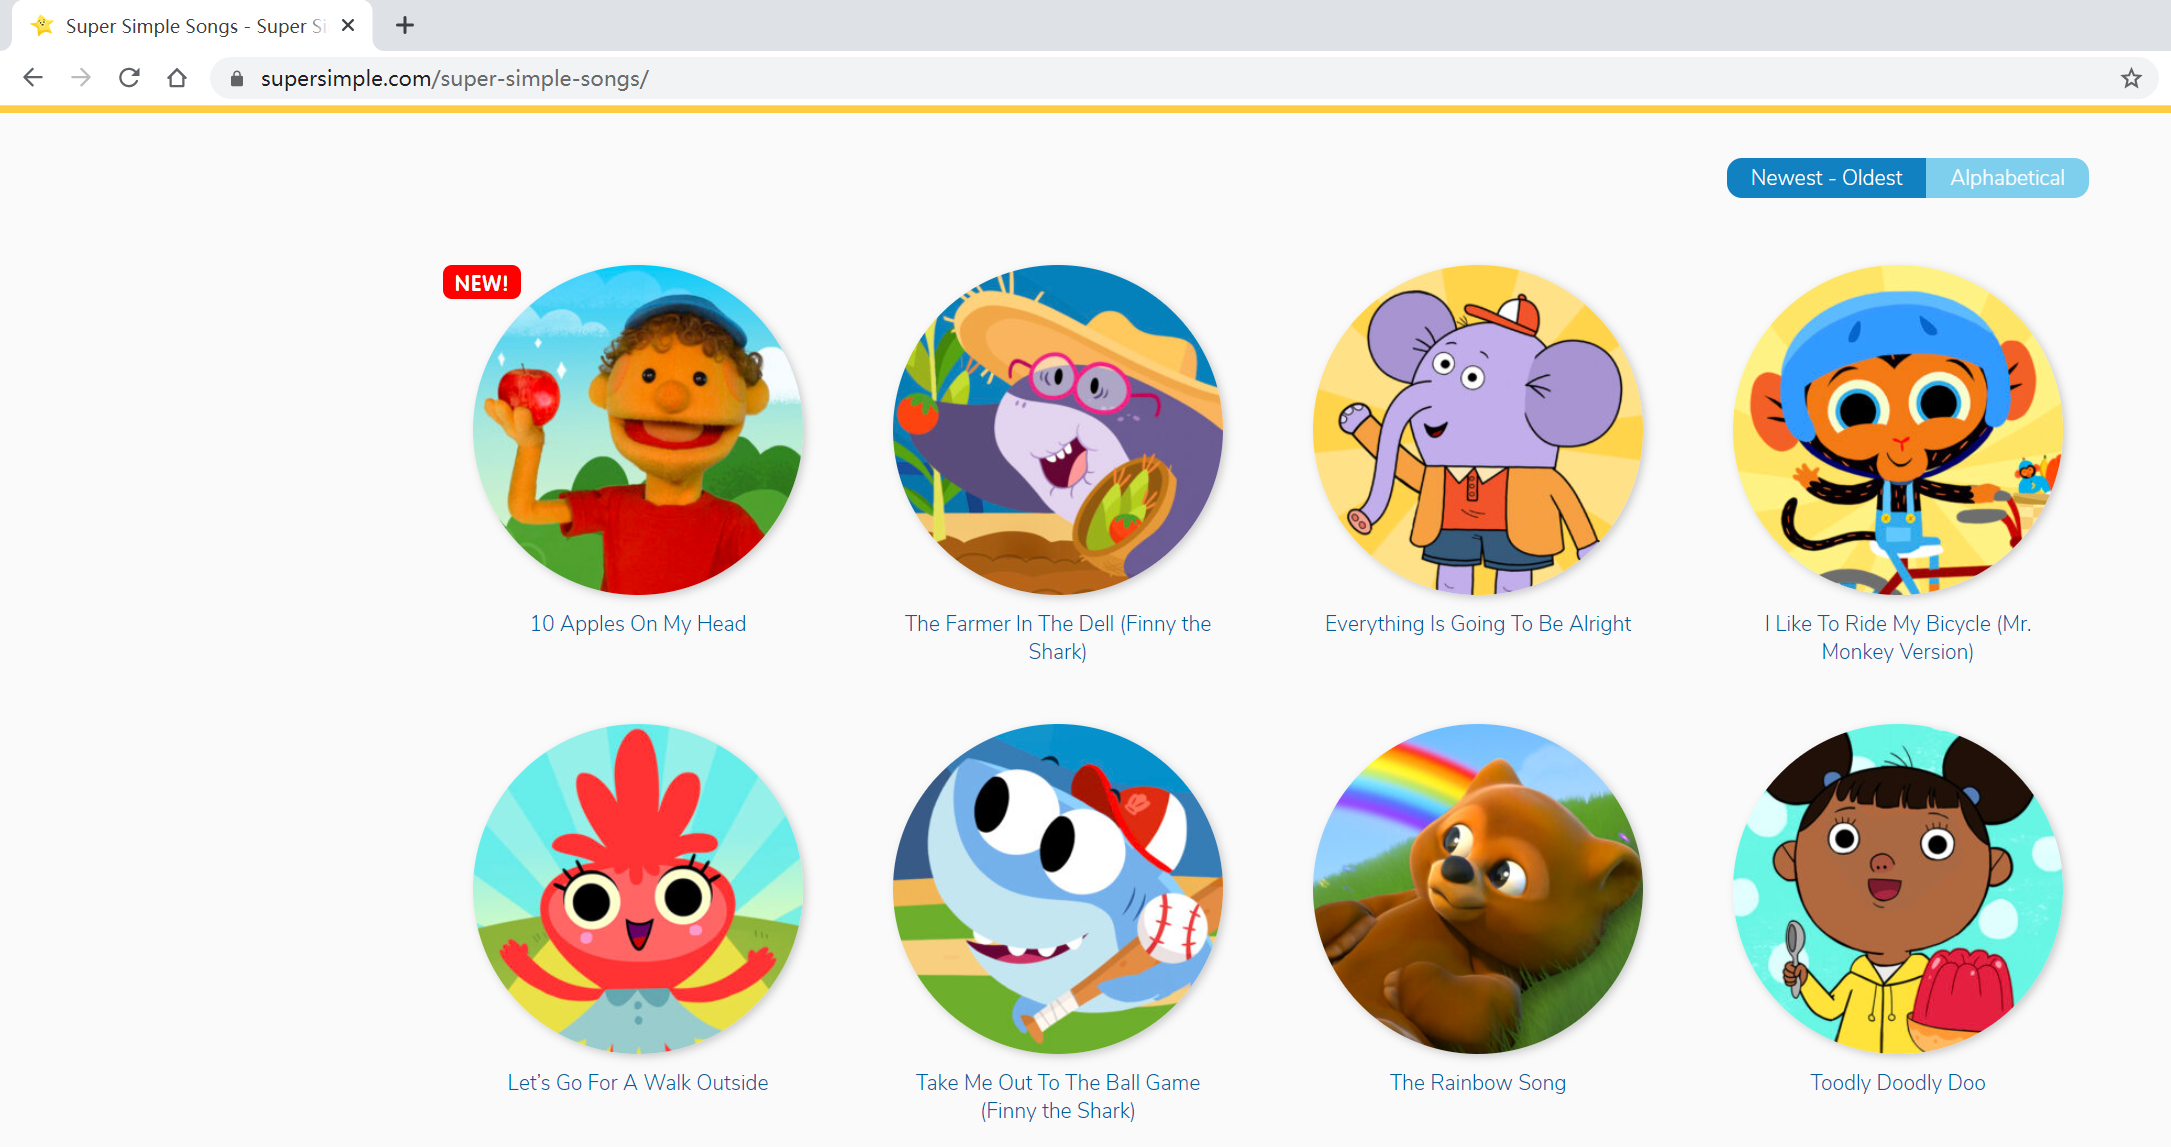Open the 10 Apples On My Head link
The width and height of the screenshot is (2171, 1147).
[638, 624]
